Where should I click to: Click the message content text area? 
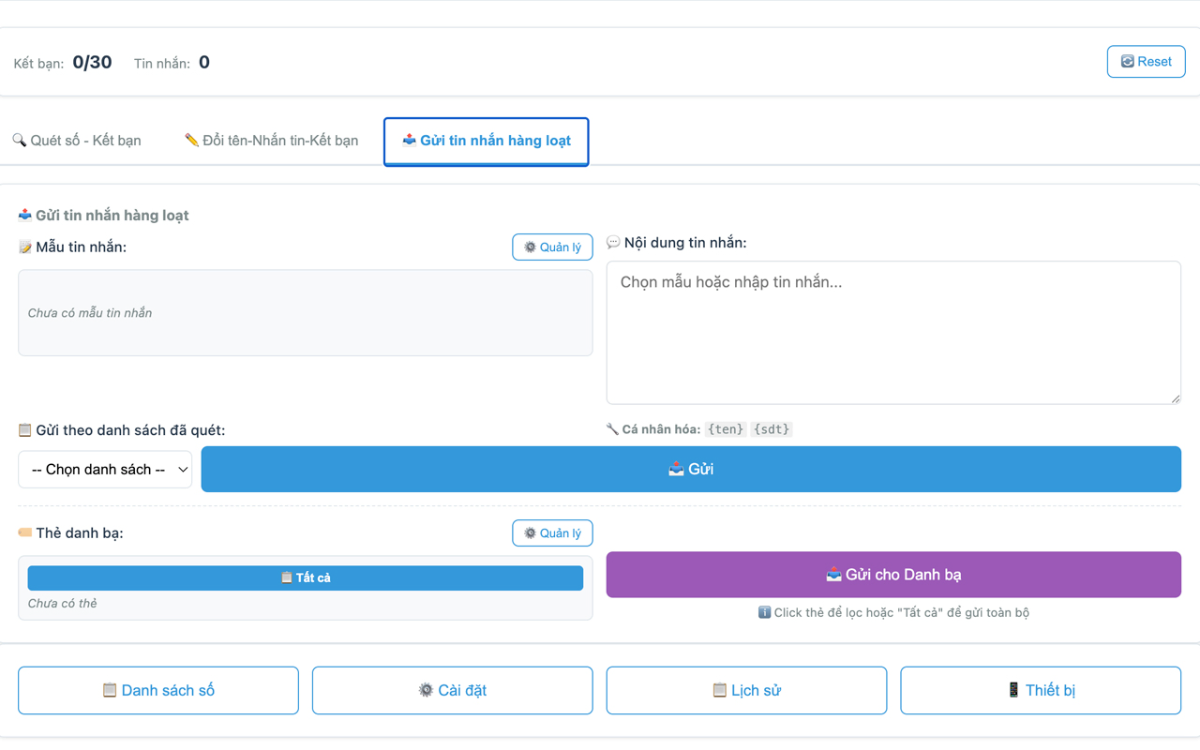893,330
